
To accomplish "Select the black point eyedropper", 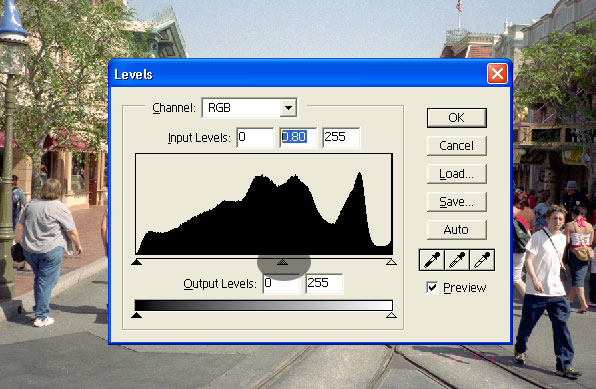I will point(432,260).
